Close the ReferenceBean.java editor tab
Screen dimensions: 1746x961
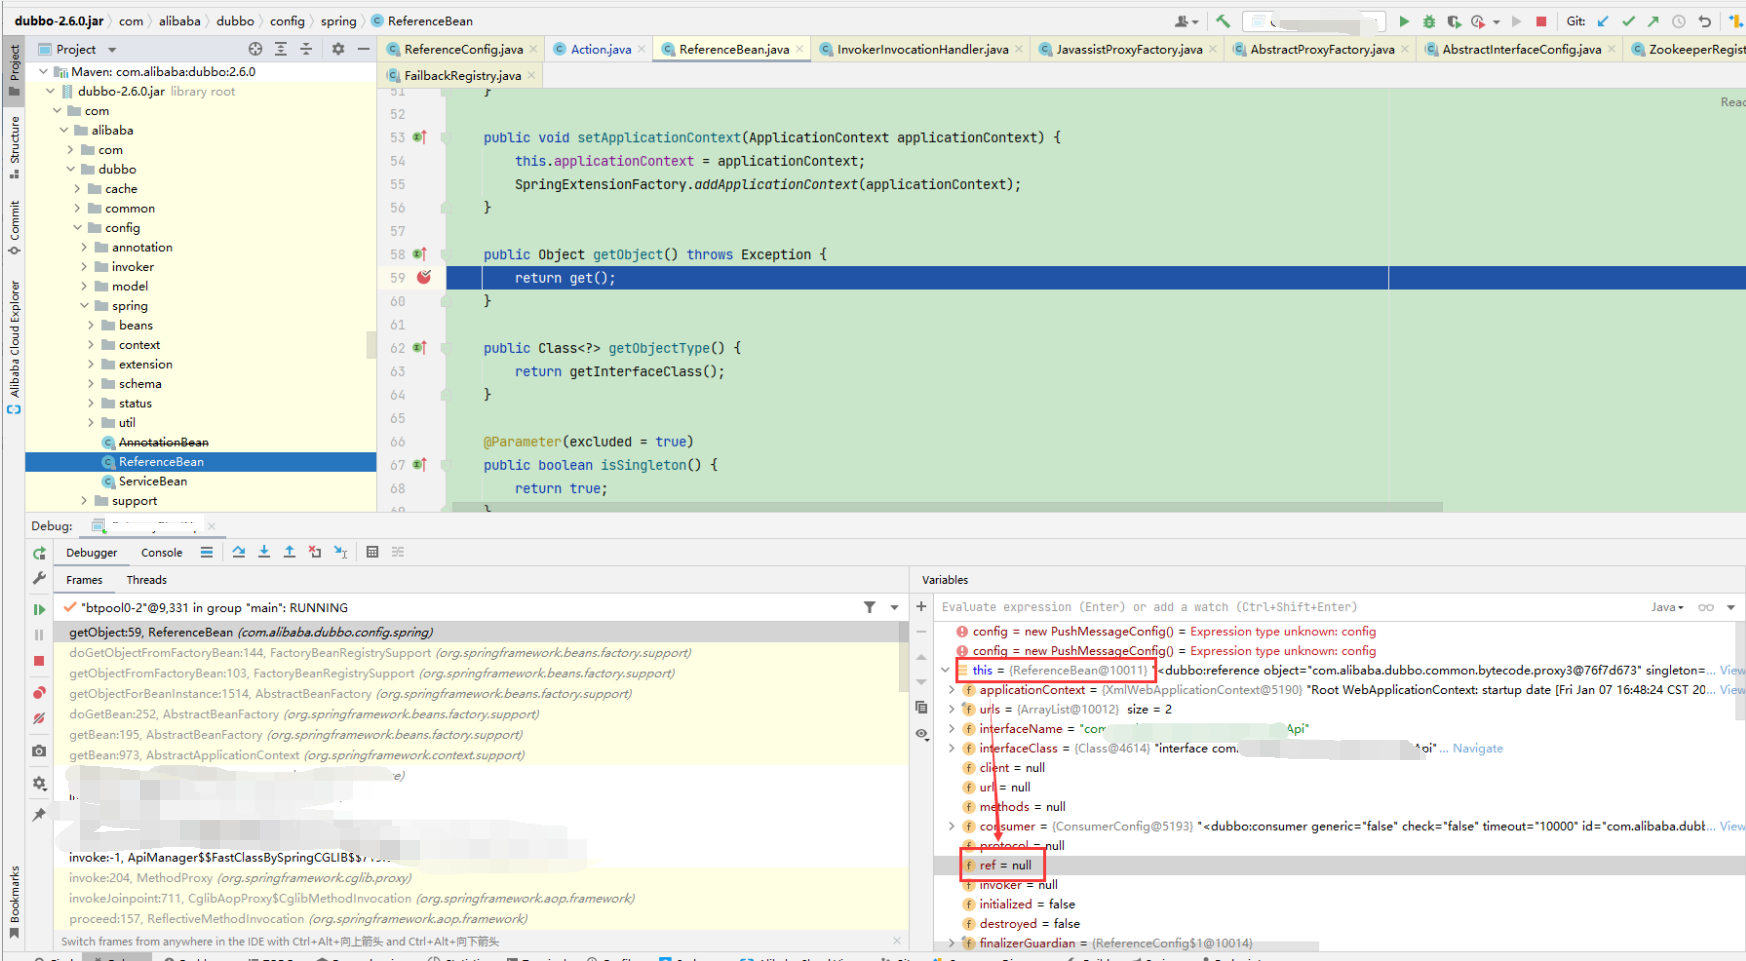800,49
